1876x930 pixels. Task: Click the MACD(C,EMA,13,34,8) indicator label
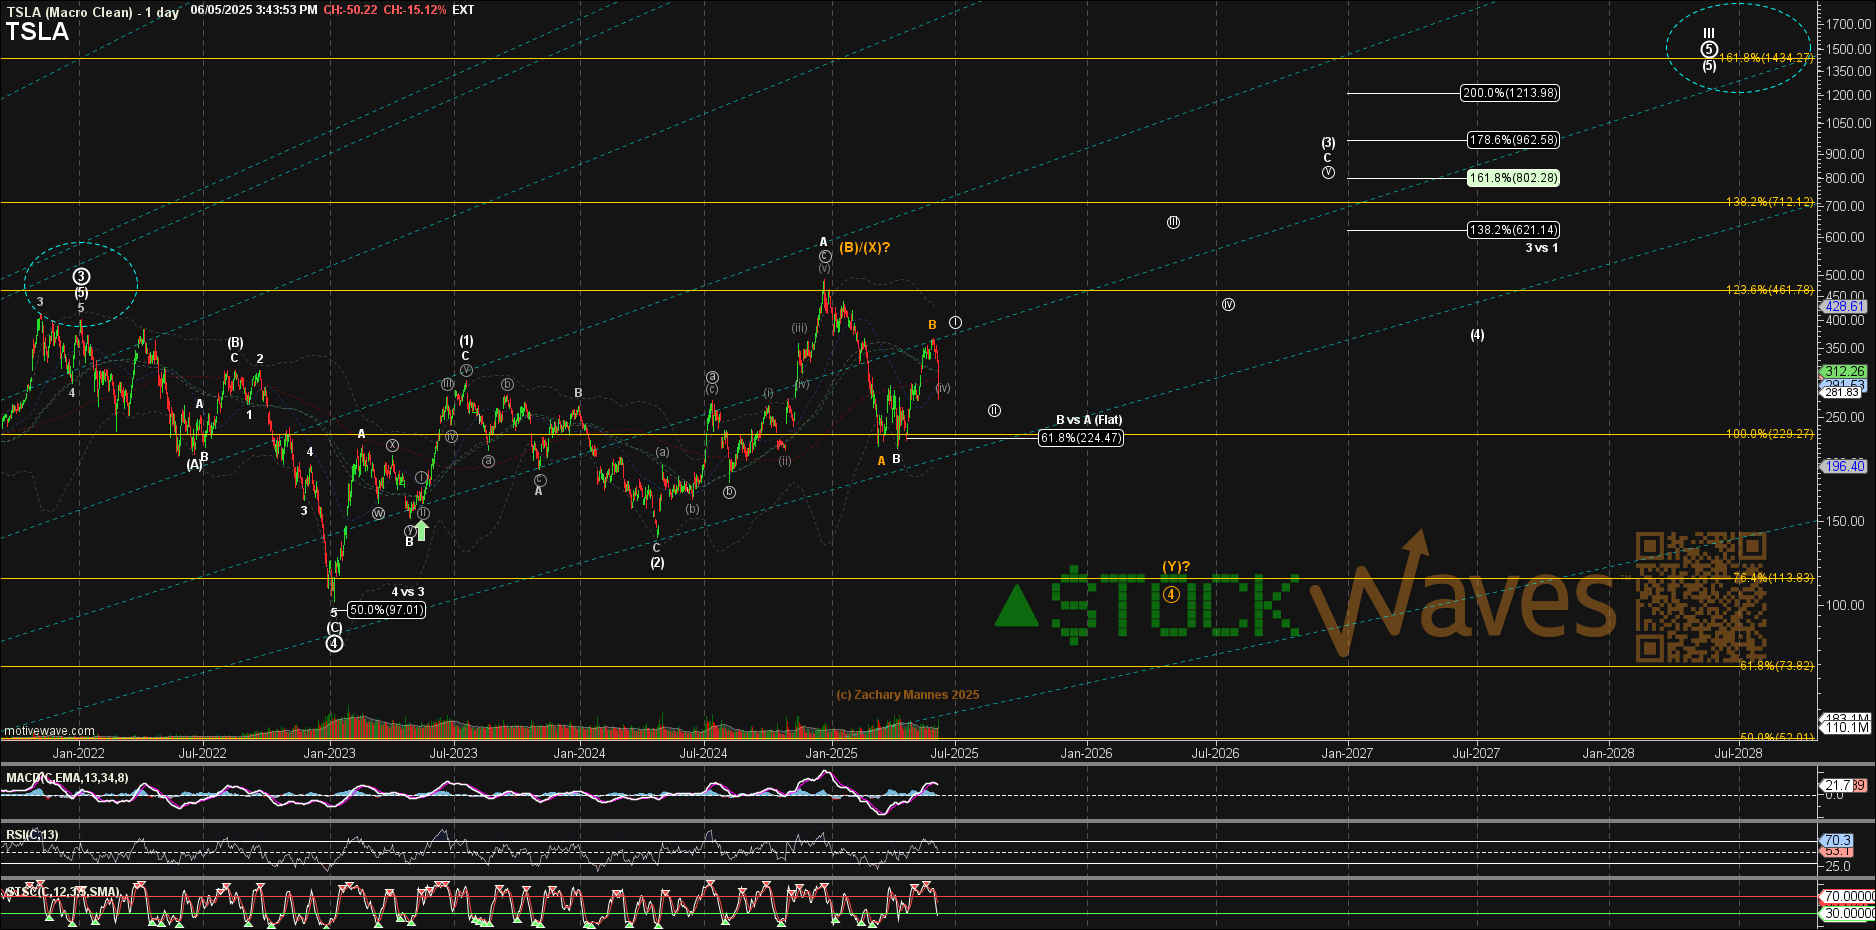pyautogui.click(x=67, y=778)
